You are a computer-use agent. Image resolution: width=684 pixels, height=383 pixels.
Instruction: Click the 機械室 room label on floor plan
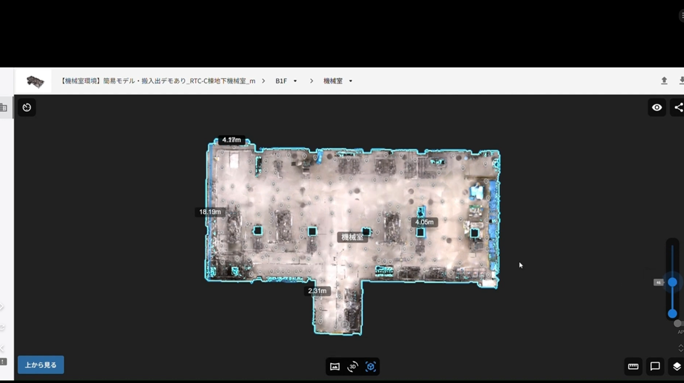[352, 237]
